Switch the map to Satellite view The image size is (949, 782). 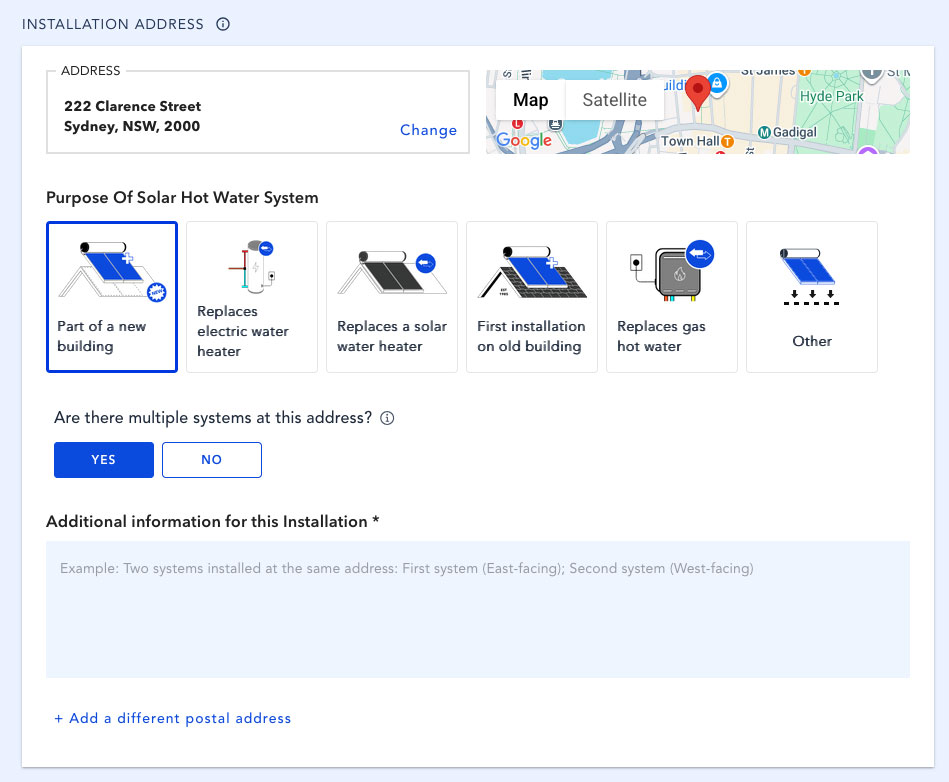[x=614, y=100]
